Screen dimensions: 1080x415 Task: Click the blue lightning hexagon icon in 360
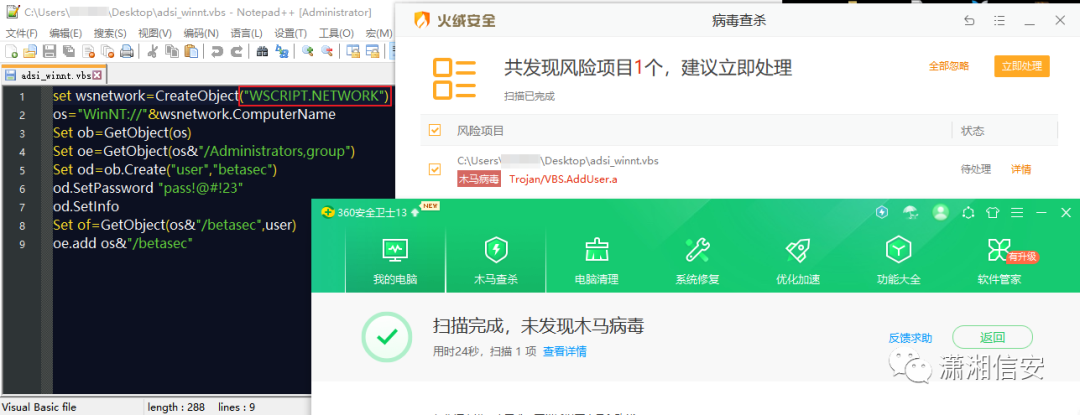click(x=882, y=212)
